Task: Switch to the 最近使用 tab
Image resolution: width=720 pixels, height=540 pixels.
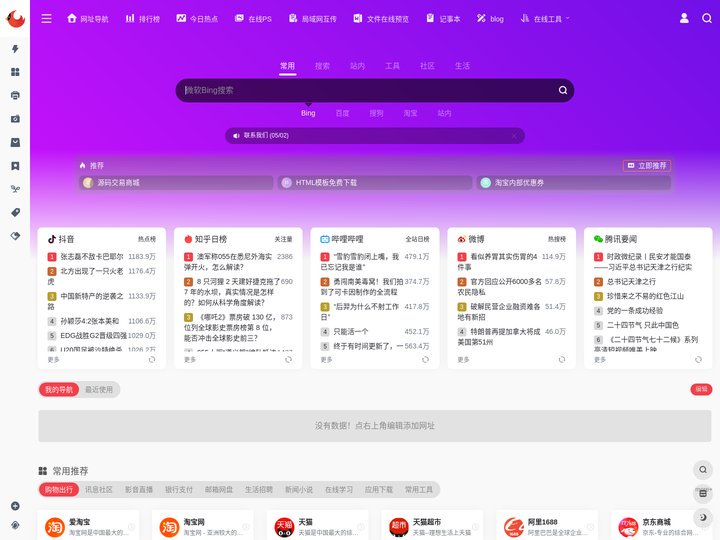Action: click(99, 389)
